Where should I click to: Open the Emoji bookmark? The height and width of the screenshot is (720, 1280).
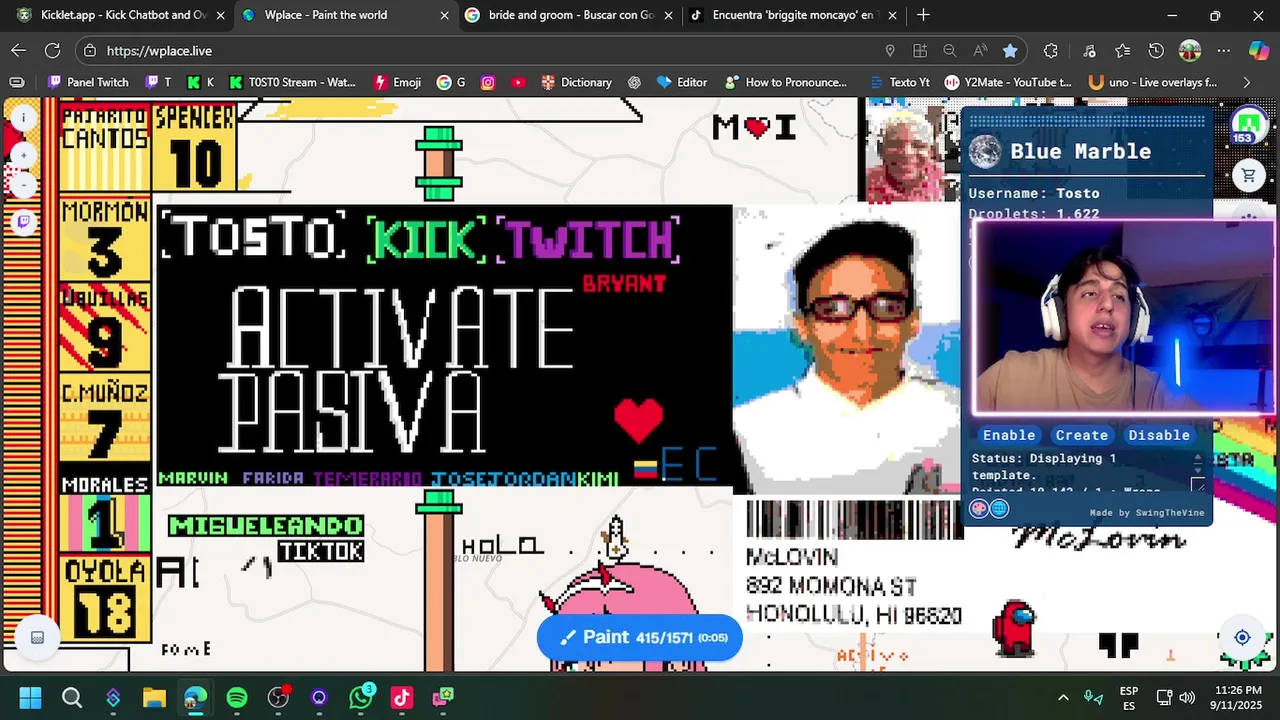[398, 82]
